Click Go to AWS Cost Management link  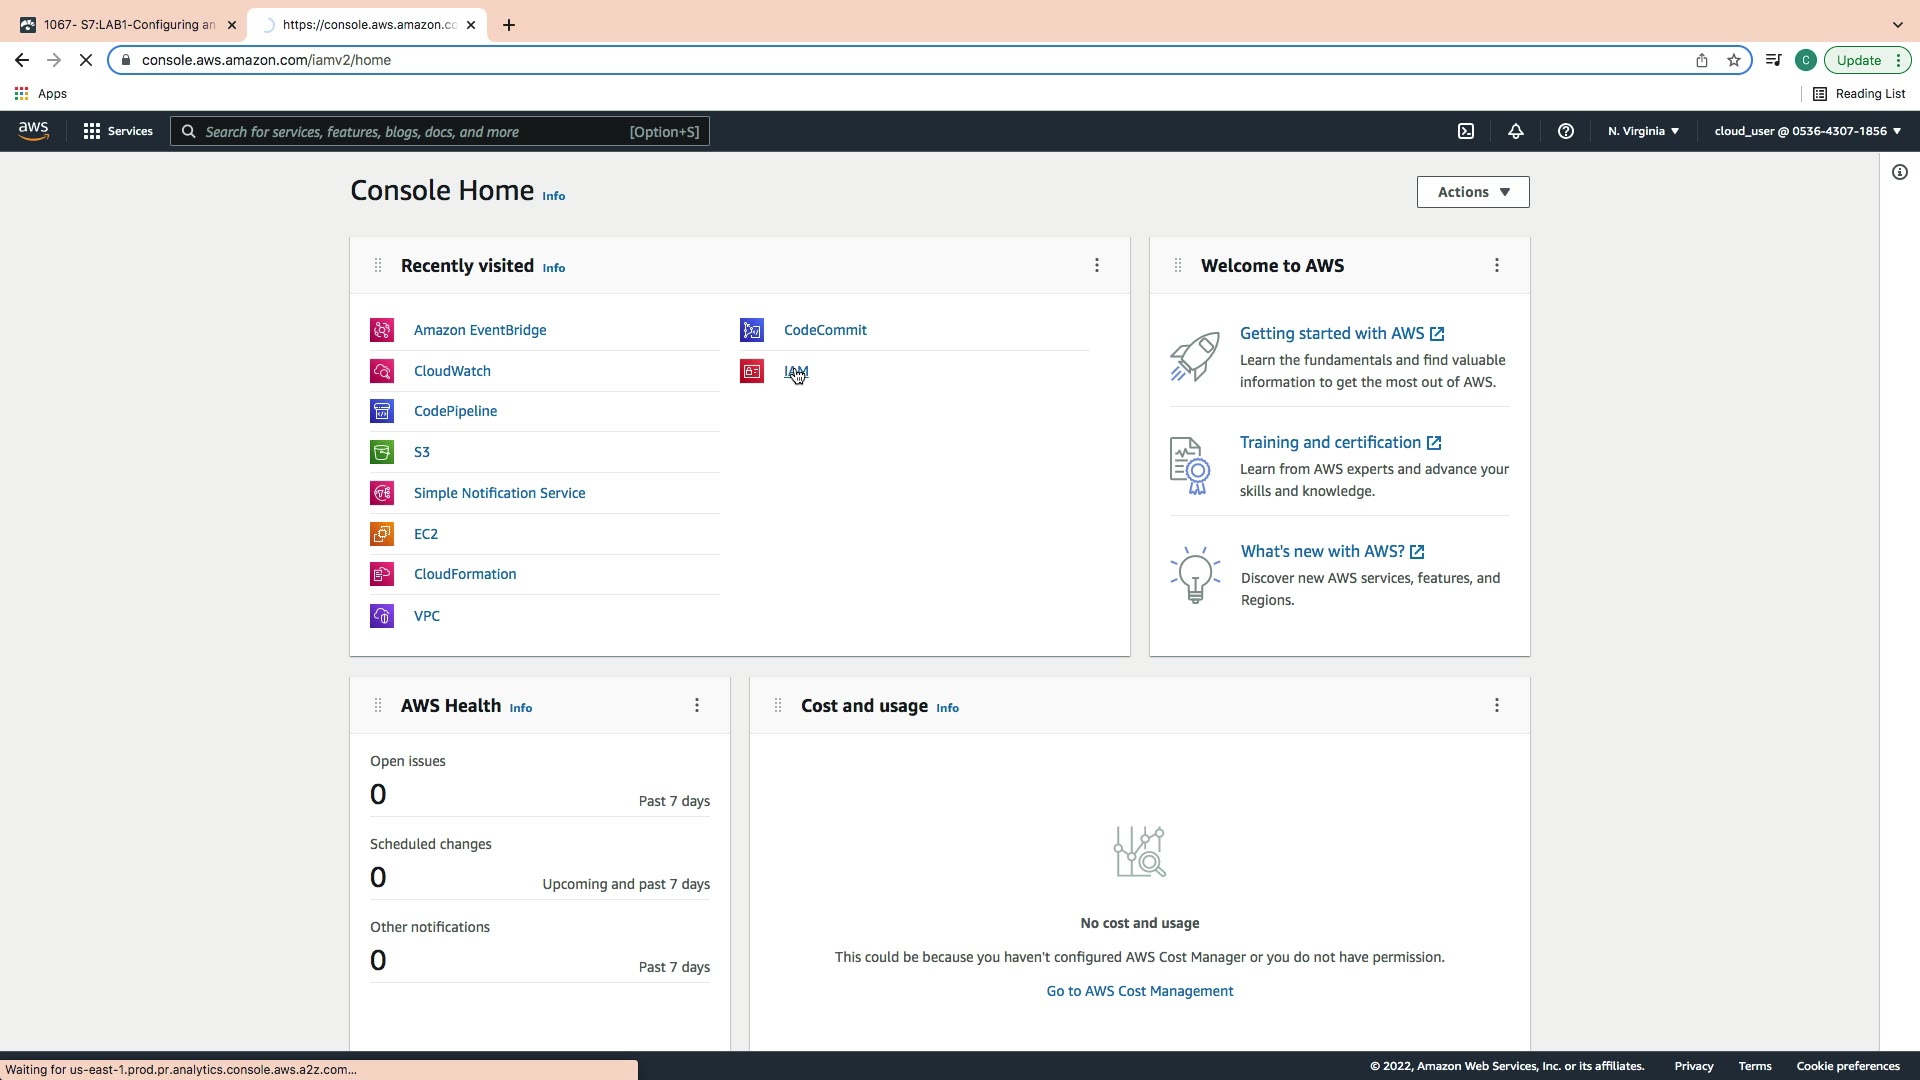tap(1140, 991)
